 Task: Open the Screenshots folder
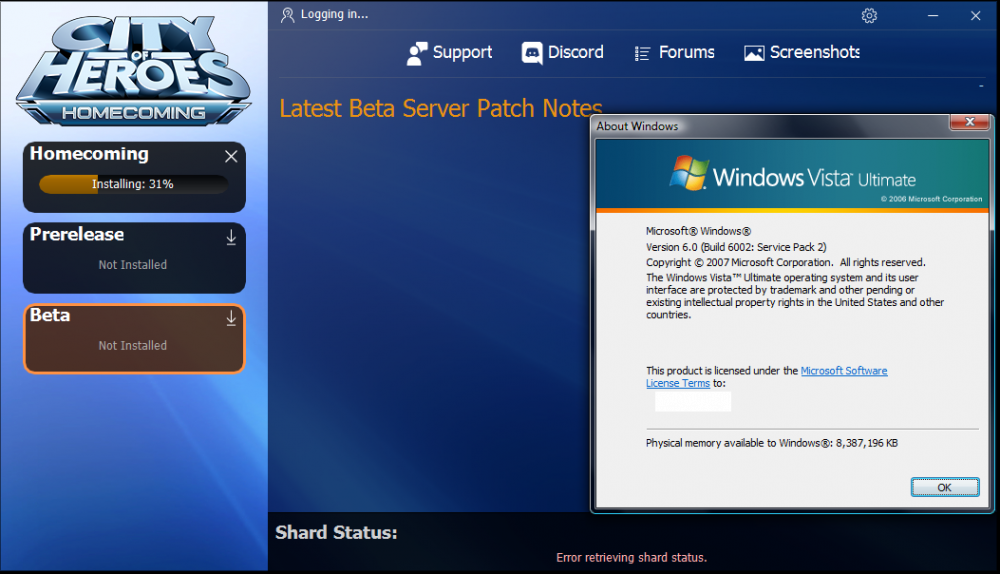click(802, 53)
